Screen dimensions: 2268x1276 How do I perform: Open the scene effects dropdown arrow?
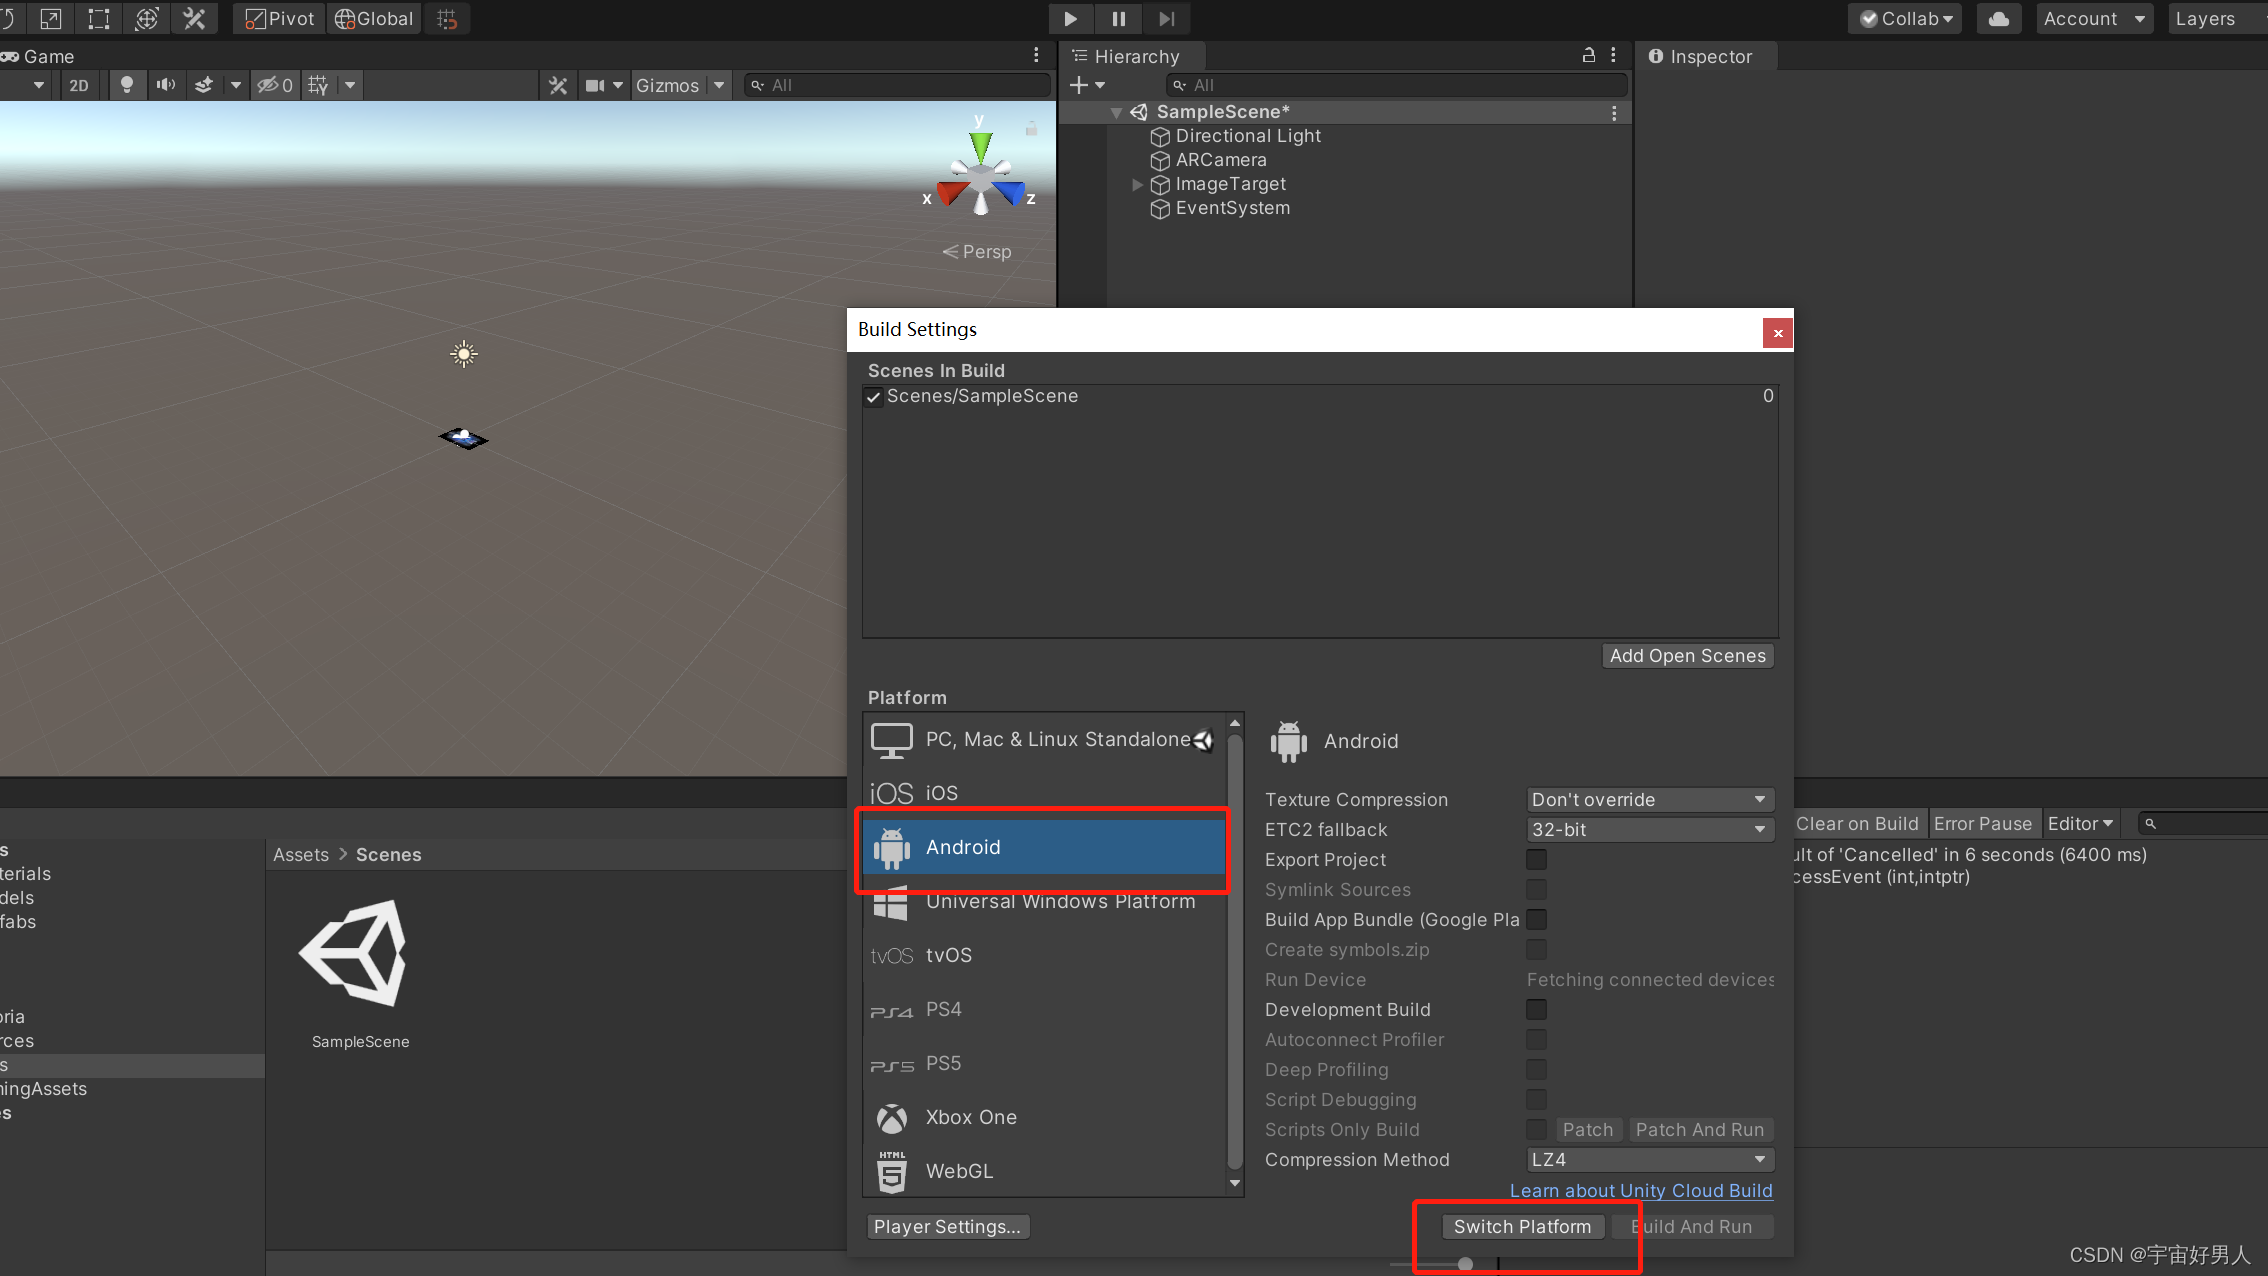(x=236, y=85)
